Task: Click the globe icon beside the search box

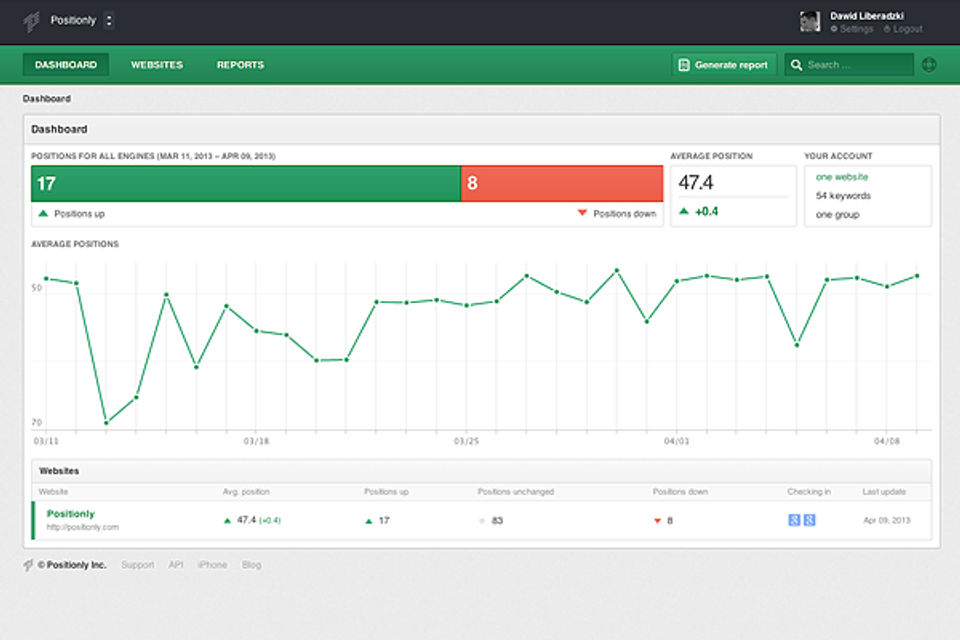Action: 929,65
